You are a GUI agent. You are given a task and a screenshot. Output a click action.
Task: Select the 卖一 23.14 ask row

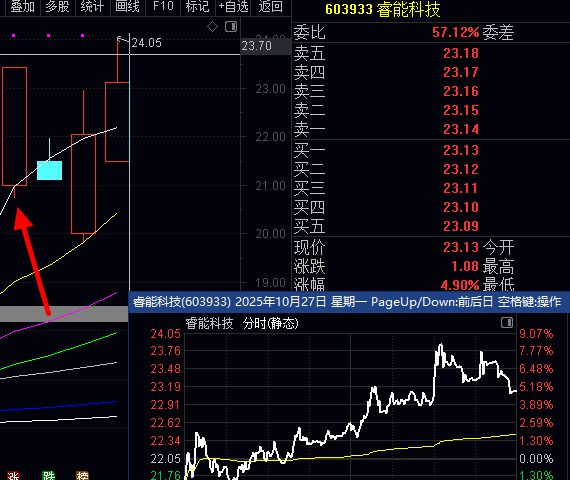(386, 129)
